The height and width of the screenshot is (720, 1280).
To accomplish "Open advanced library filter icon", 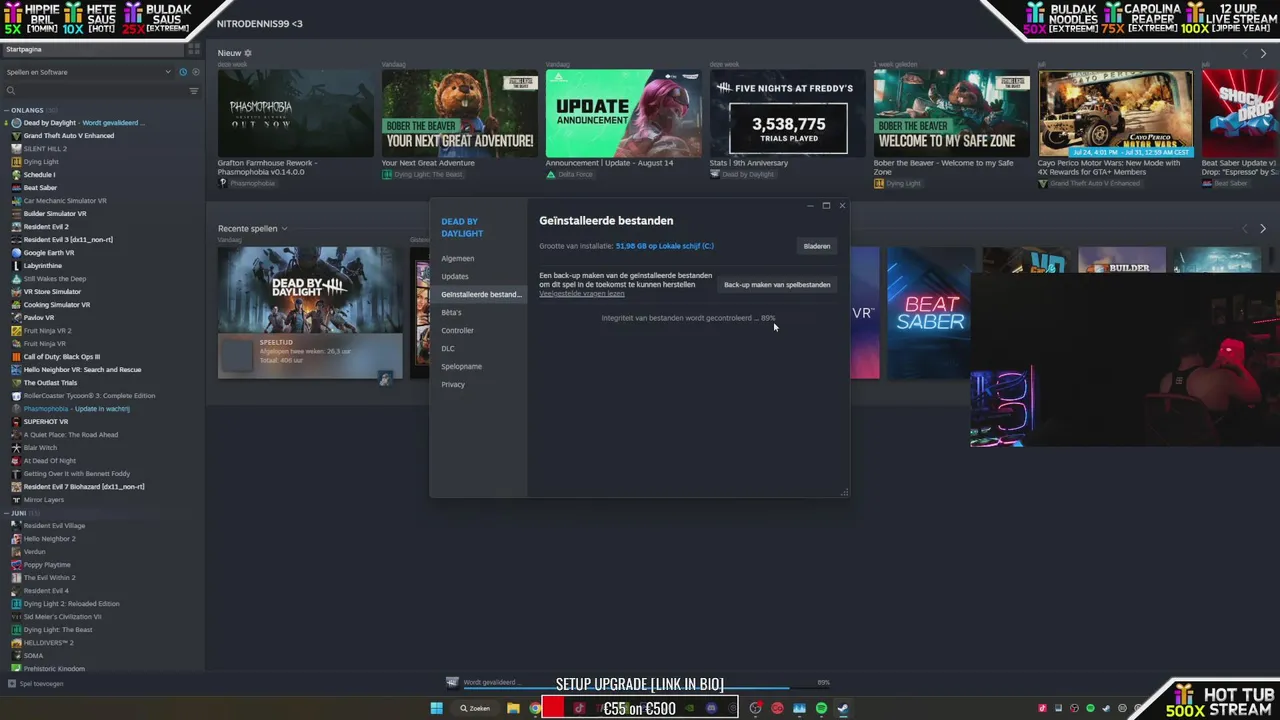I will (x=194, y=91).
